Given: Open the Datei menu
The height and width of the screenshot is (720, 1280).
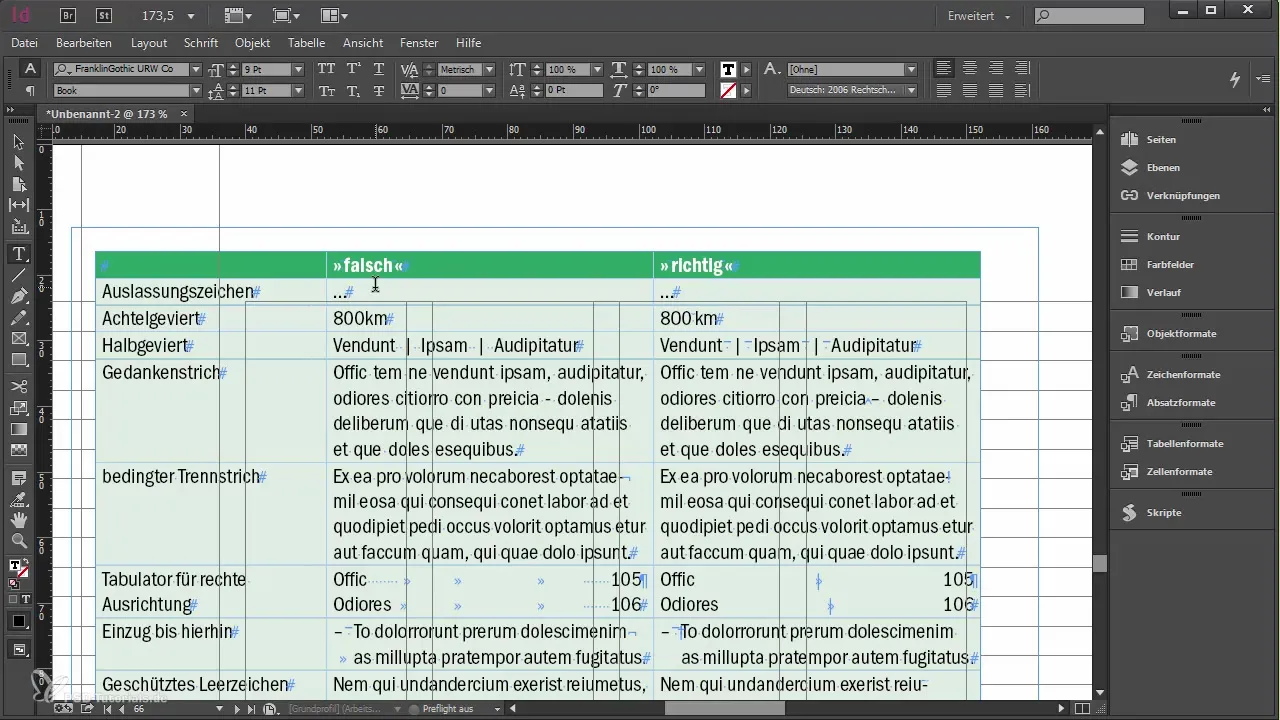Looking at the screenshot, I should coord(25,43).
